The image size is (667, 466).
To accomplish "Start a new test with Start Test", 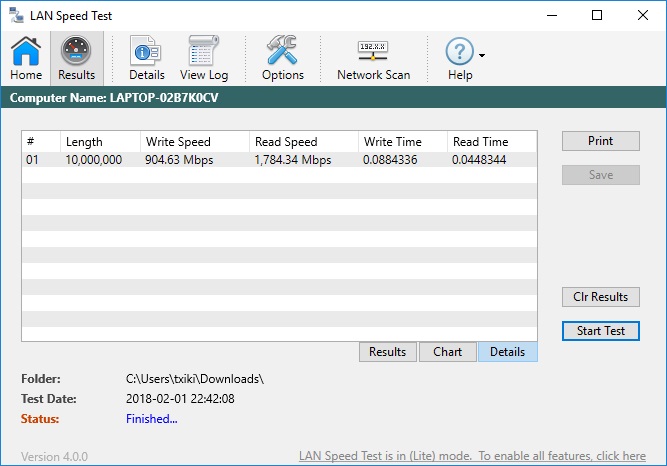I will click(x=600, y=331).
